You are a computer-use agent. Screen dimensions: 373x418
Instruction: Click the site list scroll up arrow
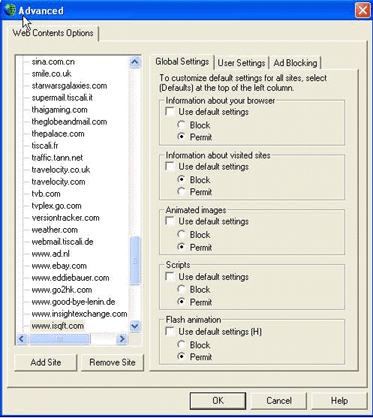tap(135, 62)
